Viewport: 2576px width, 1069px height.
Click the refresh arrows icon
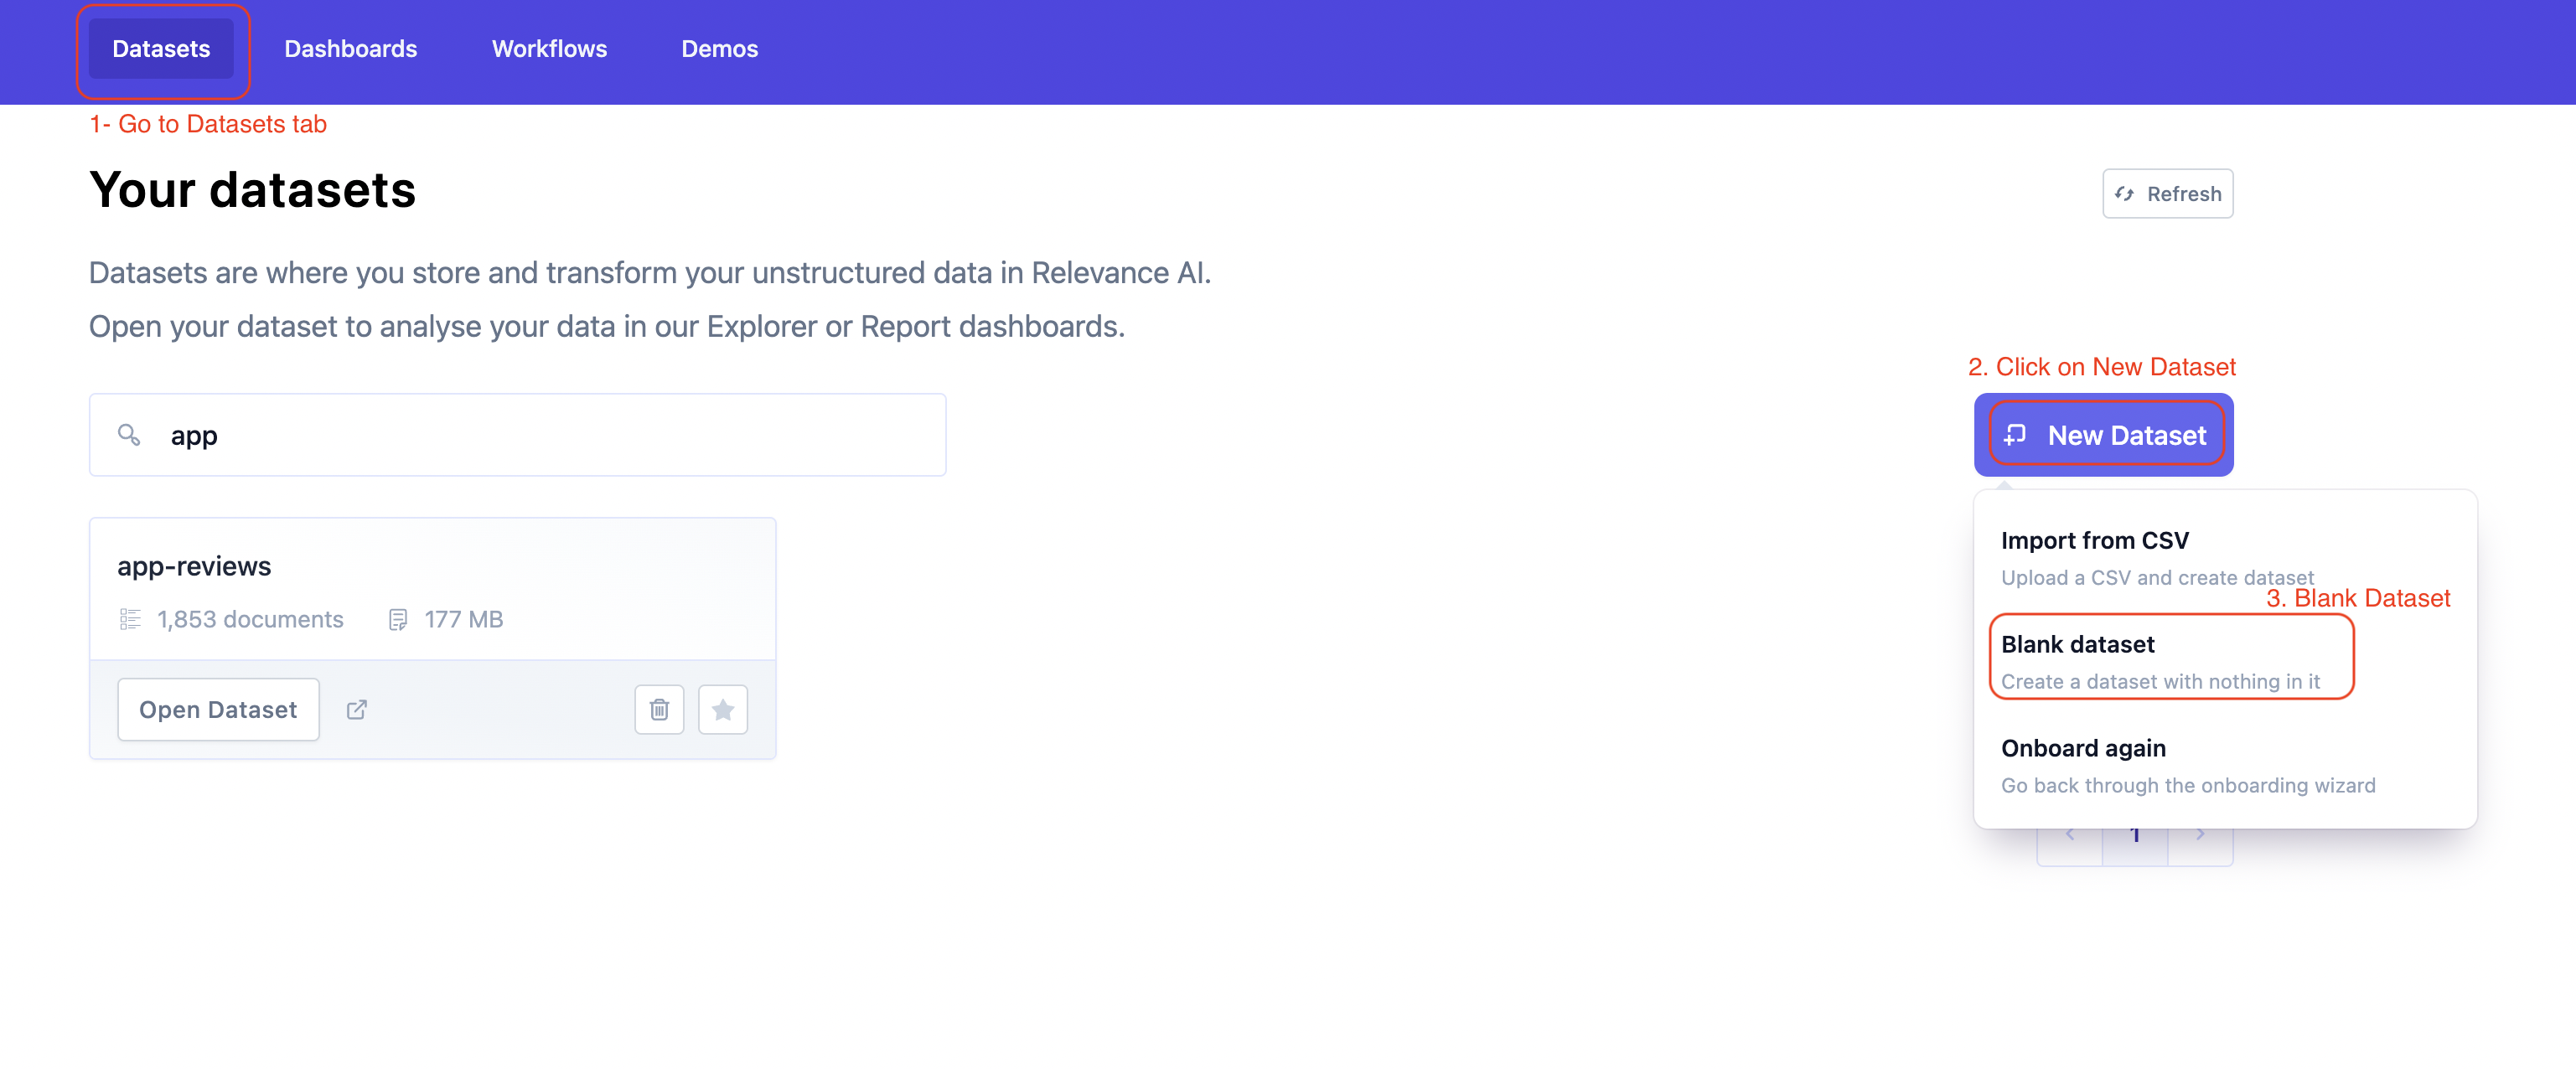point(2124,194)
